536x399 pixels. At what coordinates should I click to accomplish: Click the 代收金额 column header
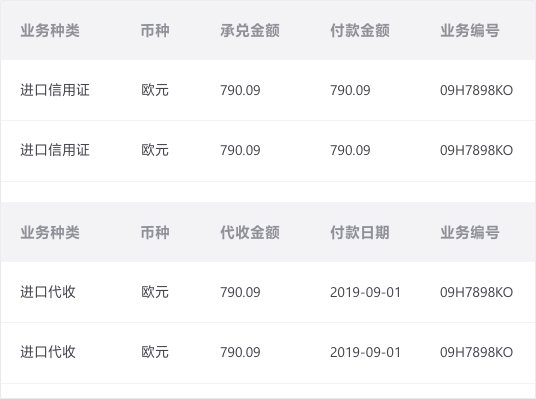point(250,232)
